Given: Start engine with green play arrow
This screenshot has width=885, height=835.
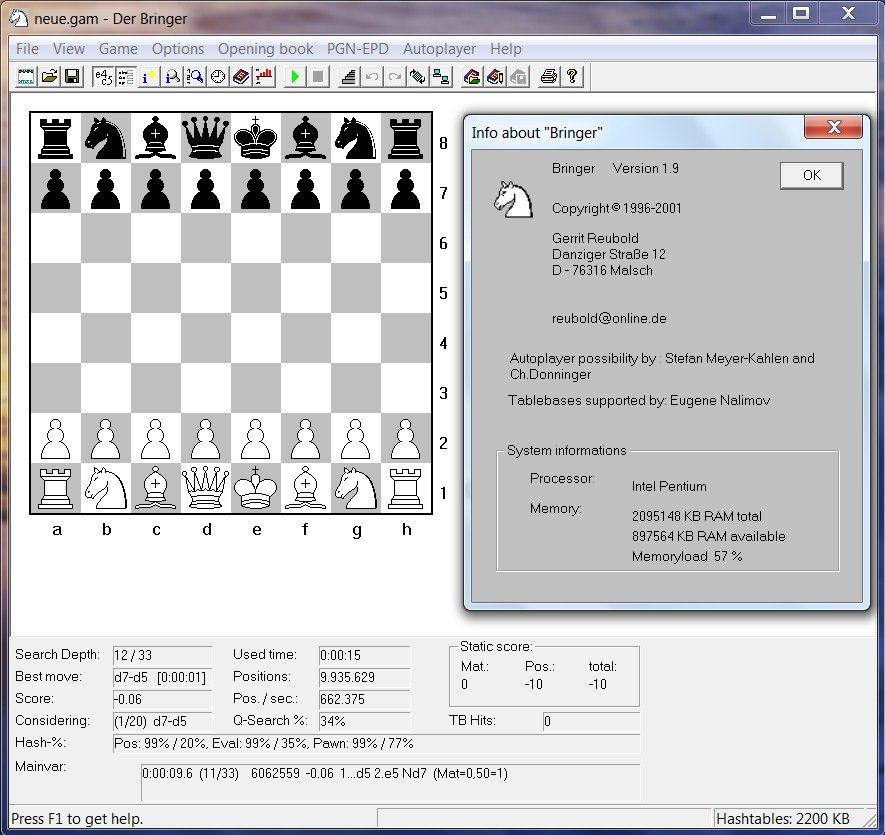Looking at the screenshot, I should pos(295,76).
